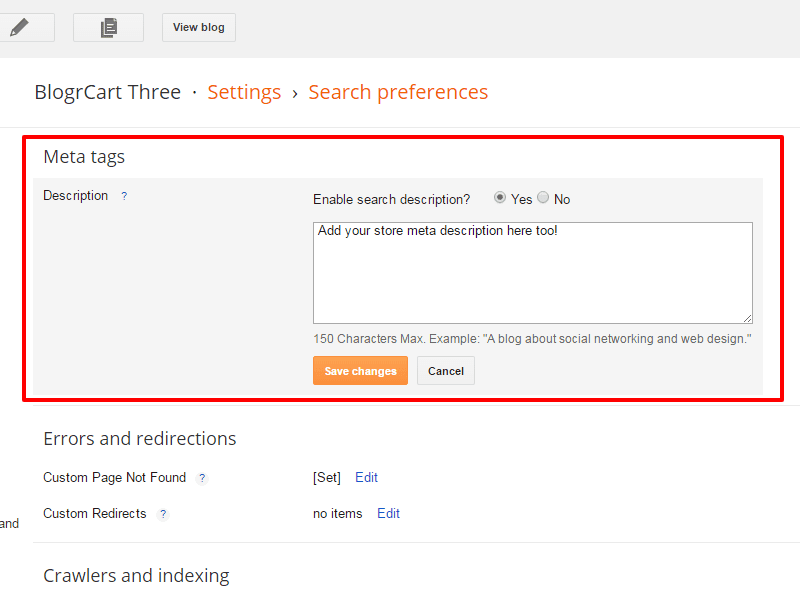Open the posts list icon button

click(108, 28)
